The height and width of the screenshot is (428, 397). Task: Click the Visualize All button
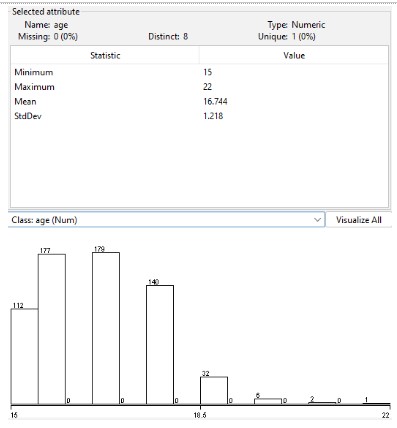(359, 220)
